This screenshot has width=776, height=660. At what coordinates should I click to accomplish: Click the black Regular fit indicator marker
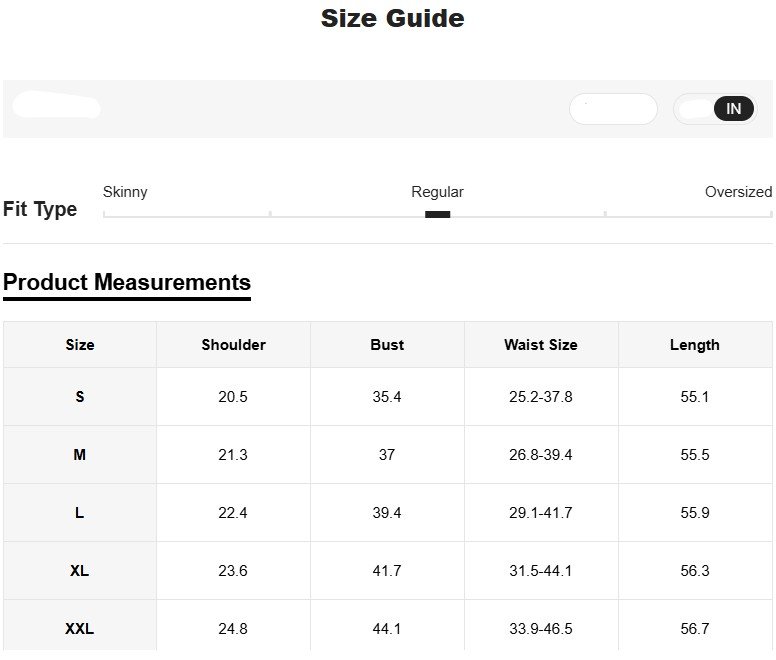point(437,213)
